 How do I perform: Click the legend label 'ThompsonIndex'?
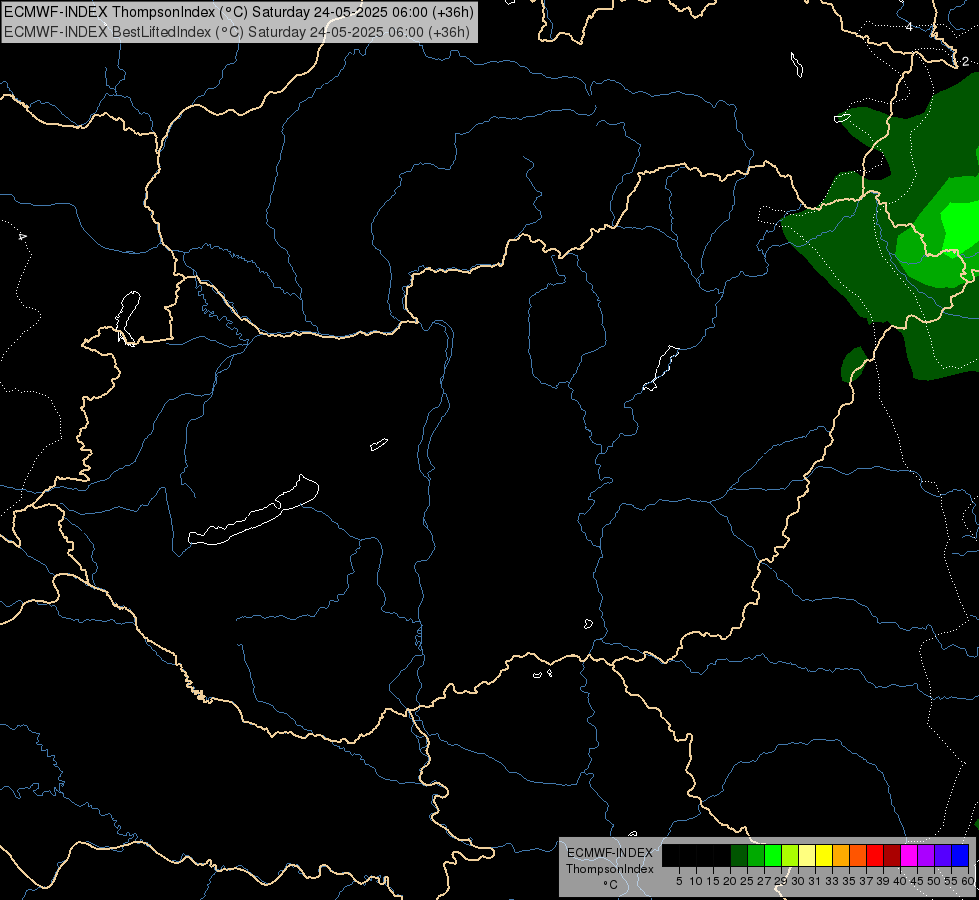click(x=609, y=869)
